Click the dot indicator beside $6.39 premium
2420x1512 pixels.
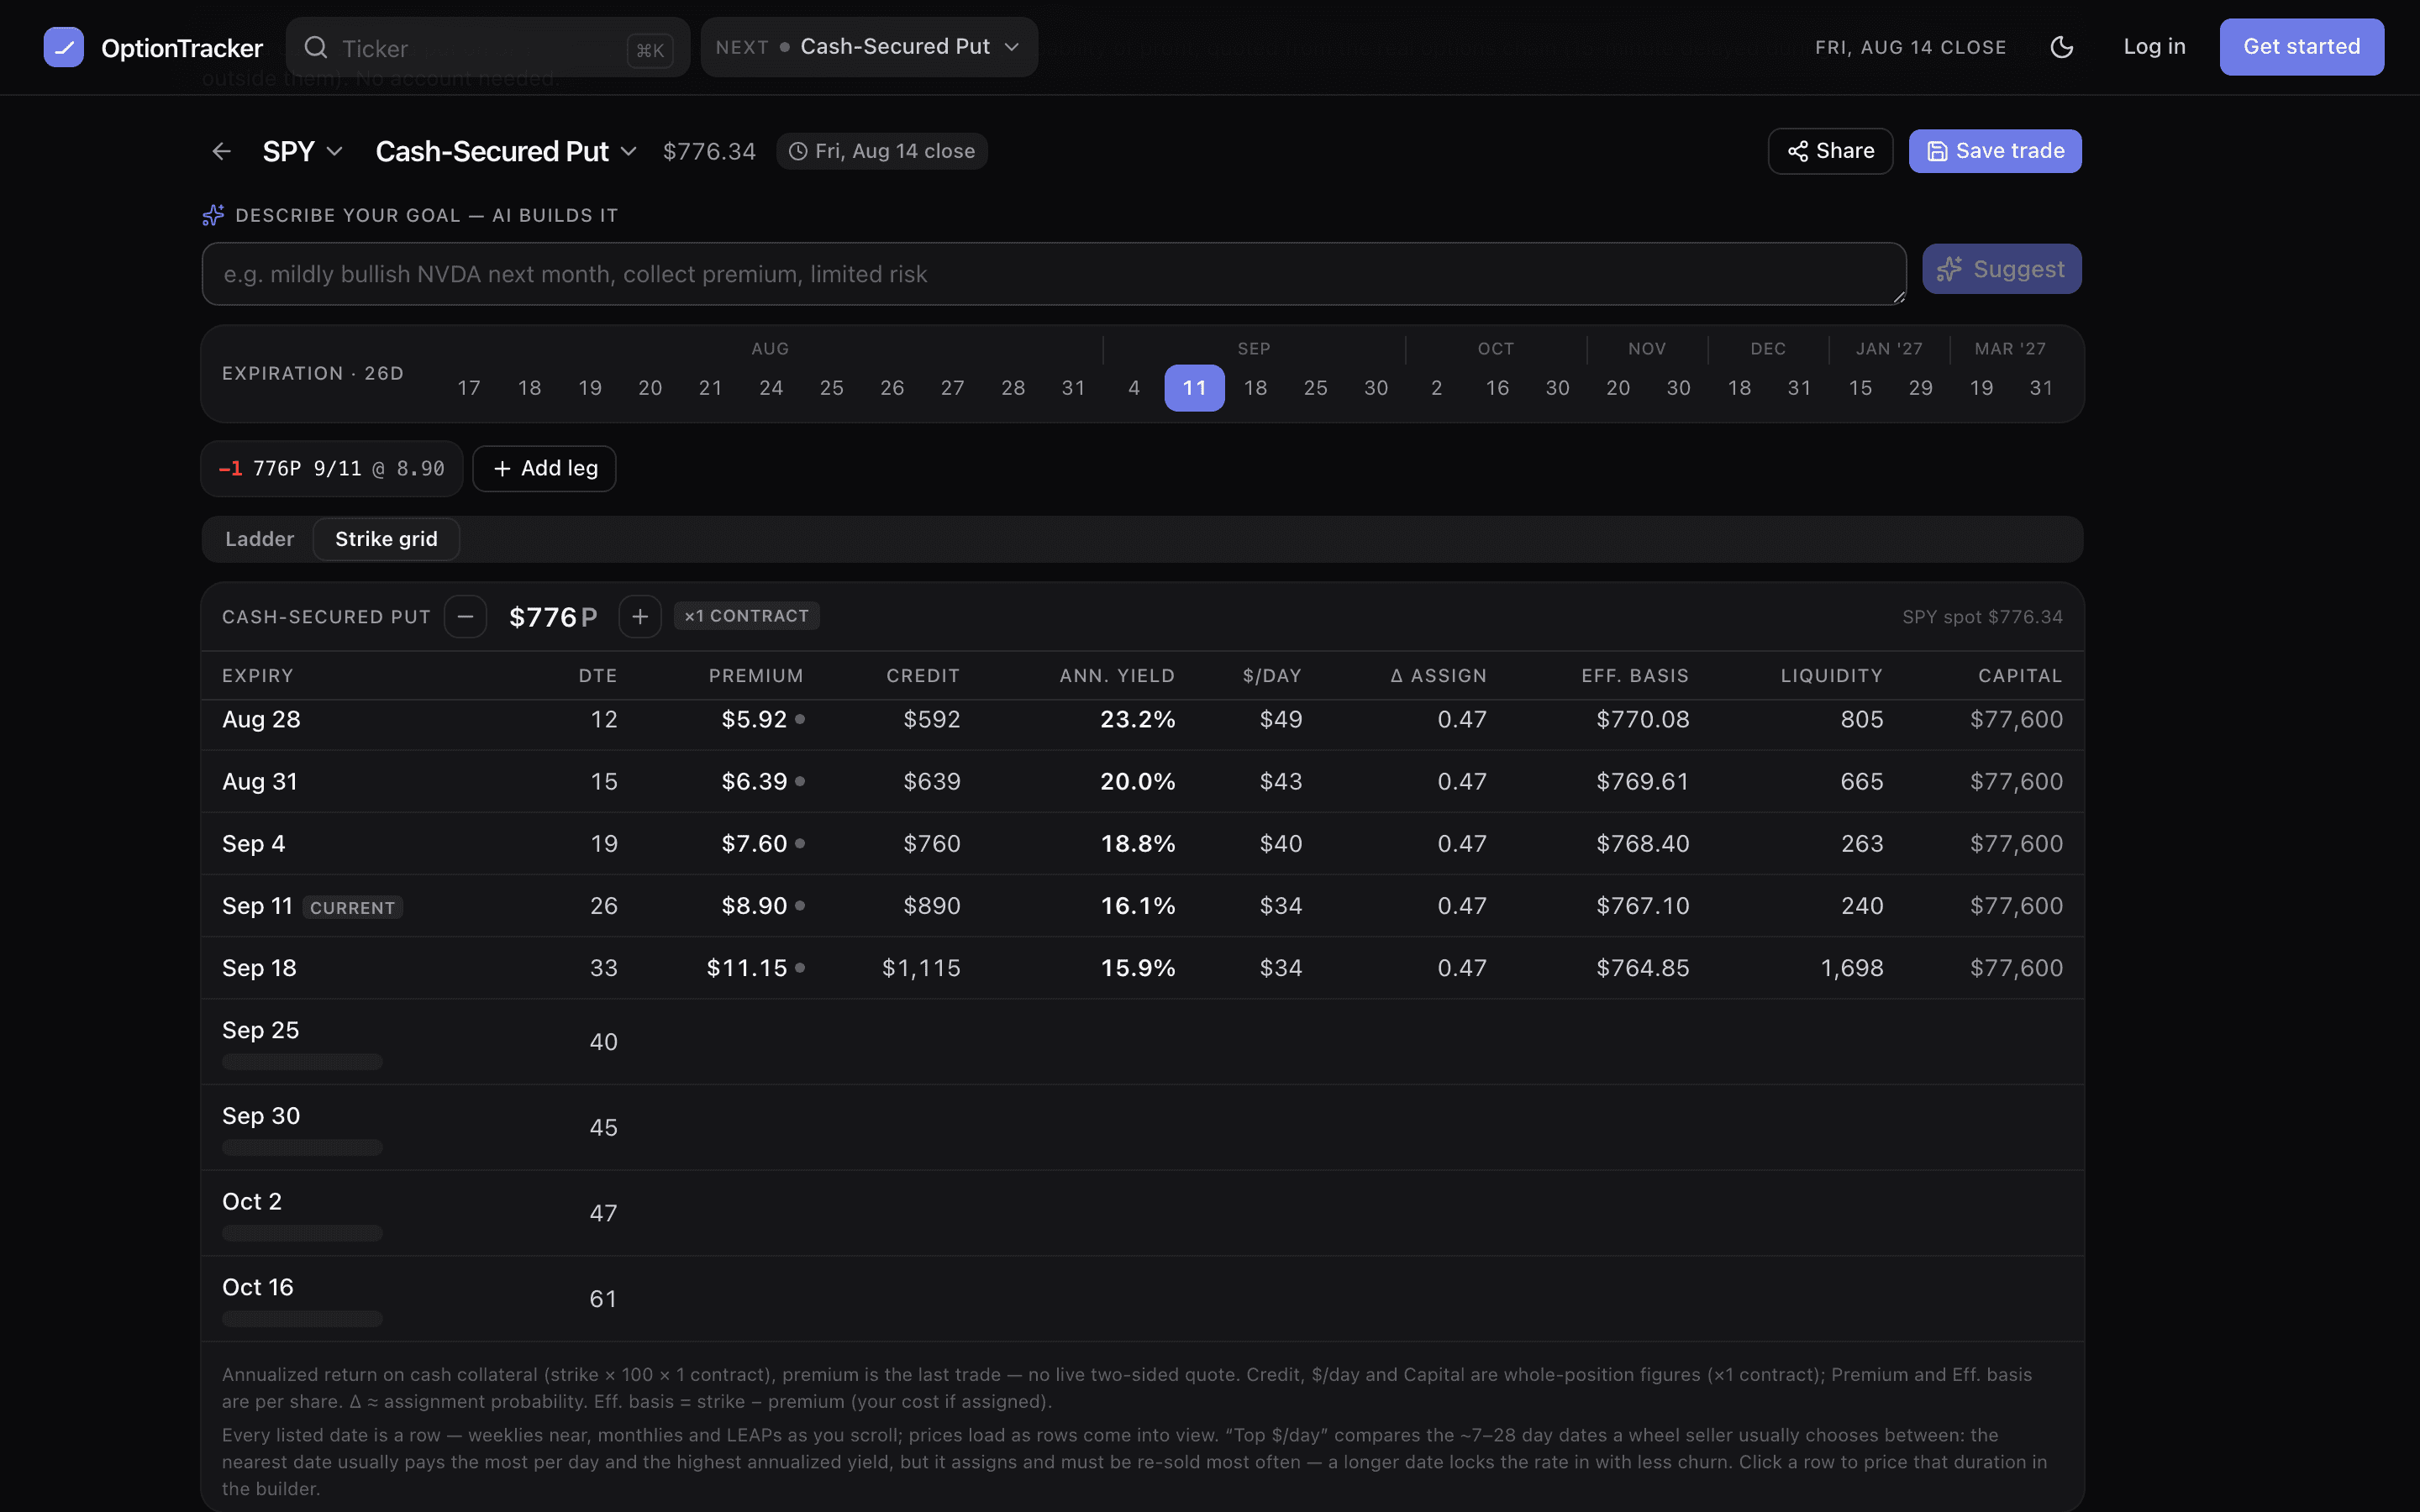pos(800,781)
